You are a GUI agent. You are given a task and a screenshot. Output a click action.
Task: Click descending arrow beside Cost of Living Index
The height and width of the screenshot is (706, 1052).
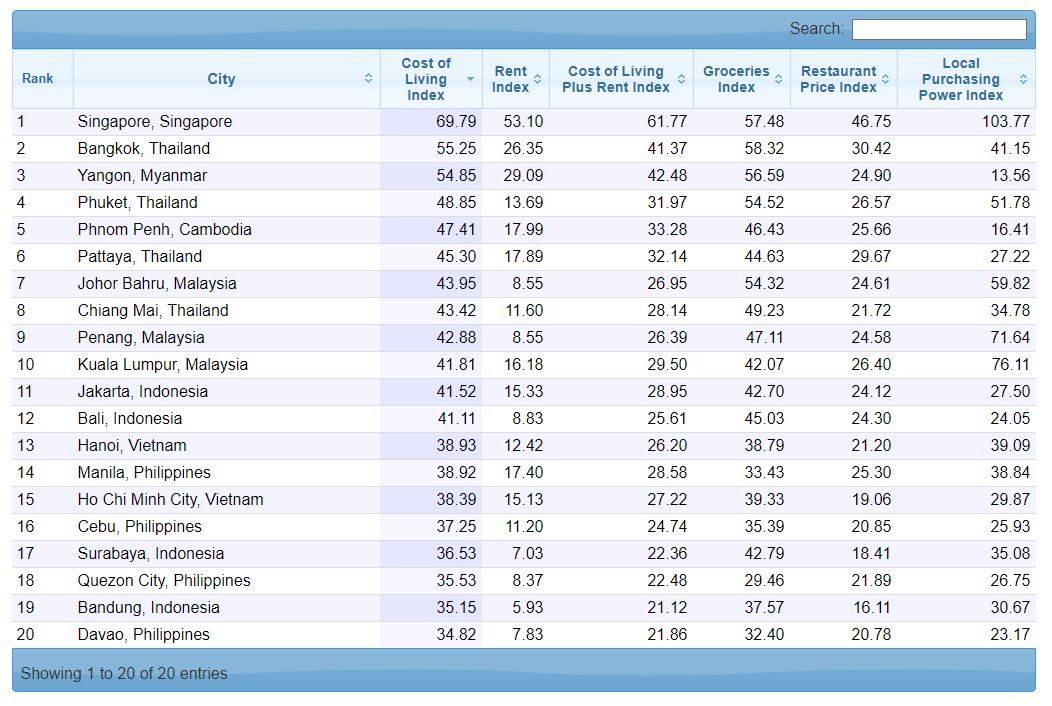tap(470, 79)
